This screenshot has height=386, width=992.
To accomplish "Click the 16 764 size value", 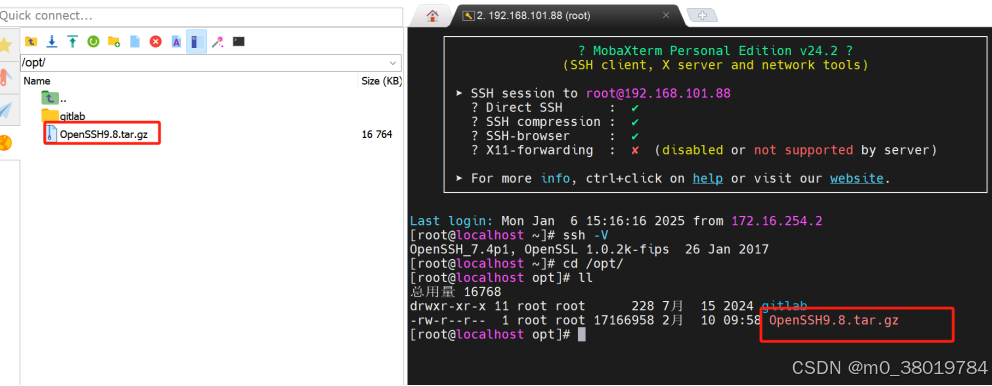I will (x=377, y=134).
